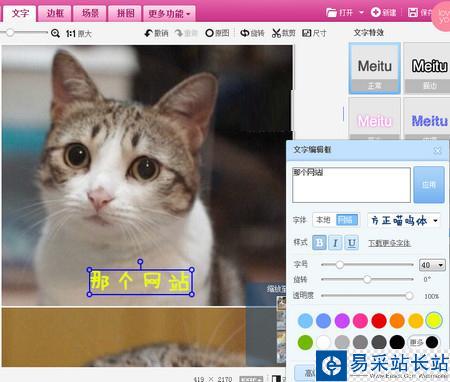Image resolution: width=450 pixels, height=382 pixels.
Task: Pick the medium gray color swatch
Action: click(360, 342)
